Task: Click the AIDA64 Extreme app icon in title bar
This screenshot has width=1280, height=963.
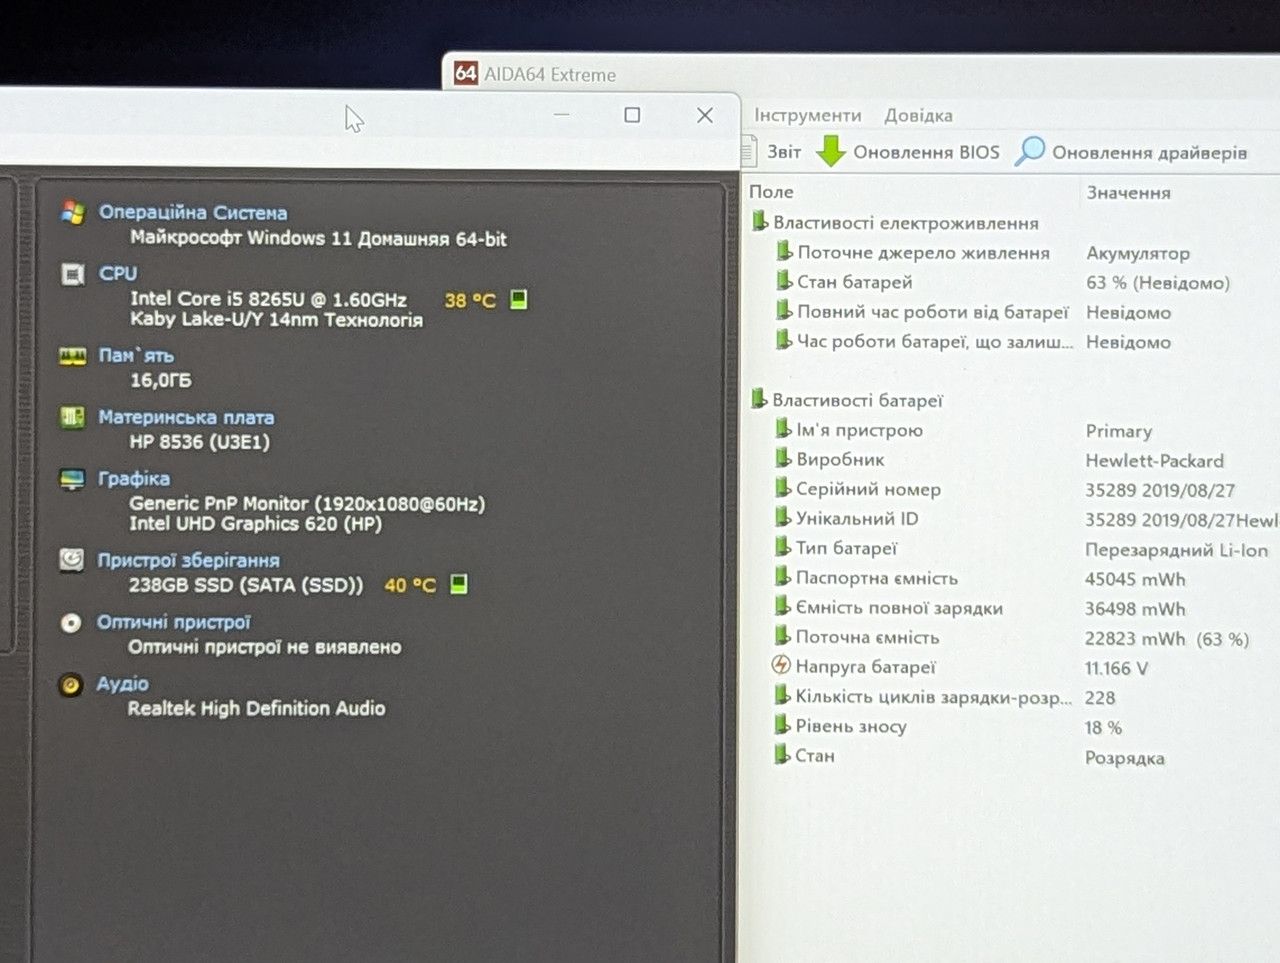Action: coord(465,73)
